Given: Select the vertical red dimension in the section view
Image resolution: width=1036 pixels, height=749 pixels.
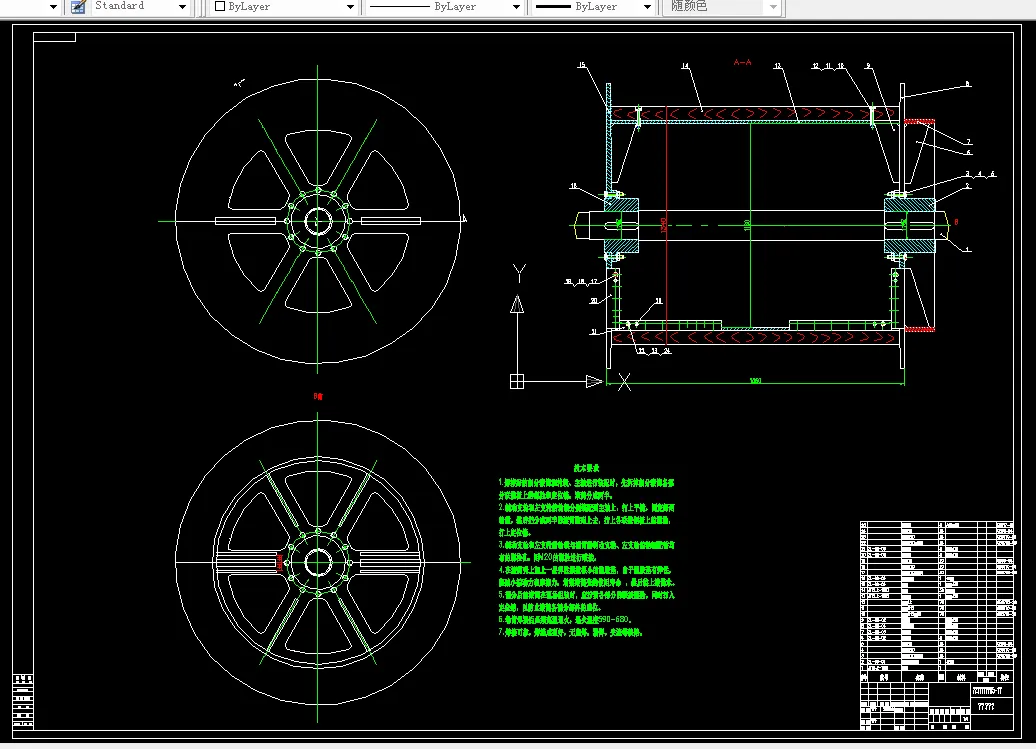Looking at the screenshot, I should (x=664, y=225).
